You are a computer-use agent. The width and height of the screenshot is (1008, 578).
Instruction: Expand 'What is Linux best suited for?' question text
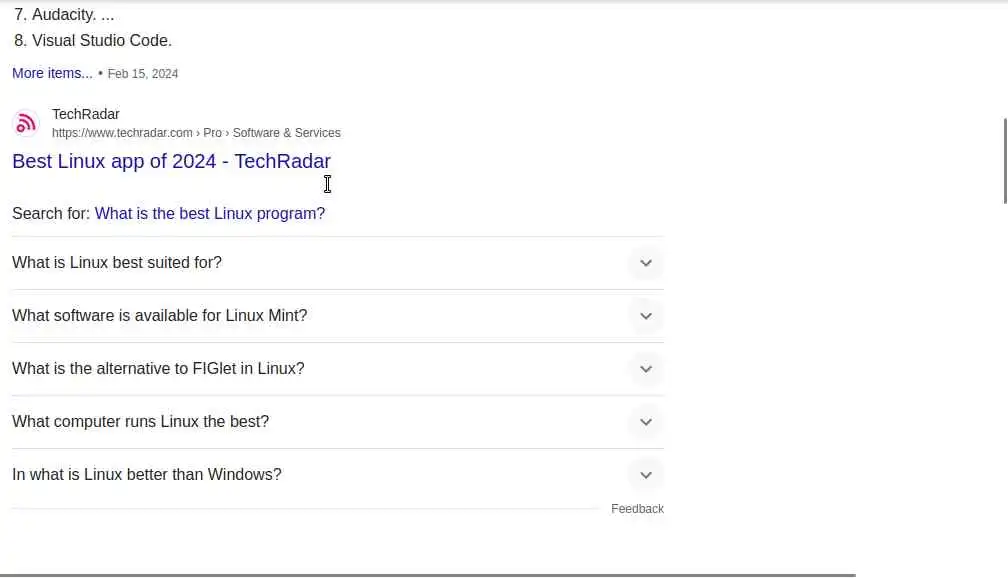(x=117, y=263)
